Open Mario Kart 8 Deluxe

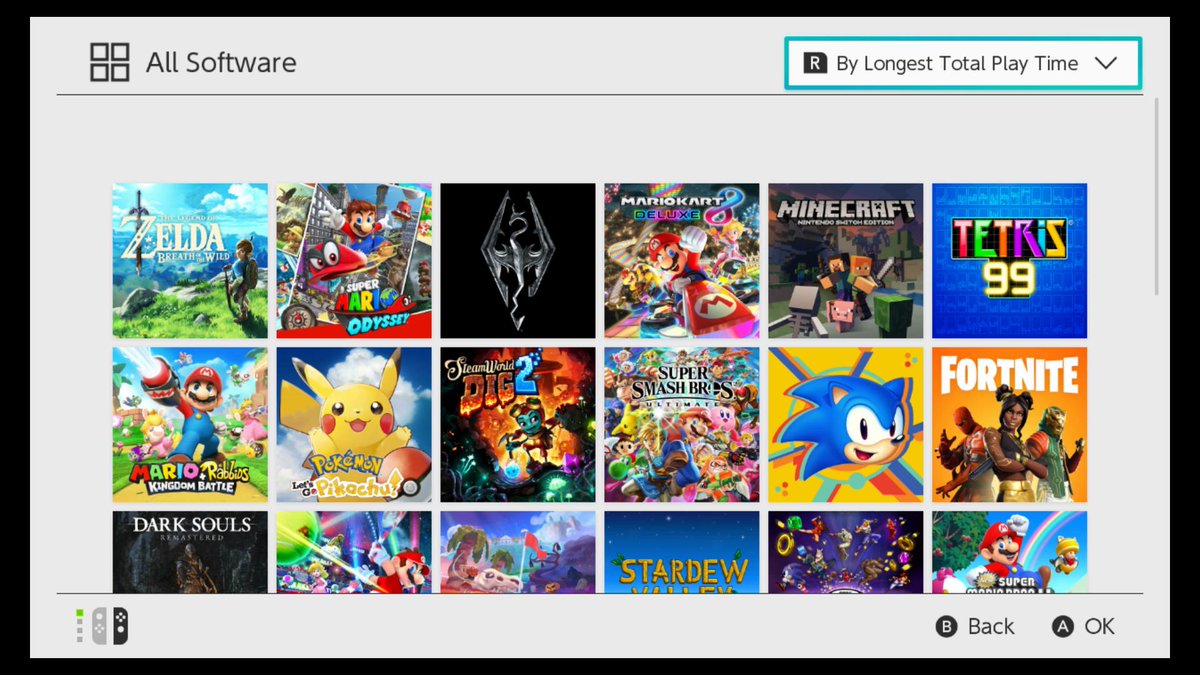point(682,260)
